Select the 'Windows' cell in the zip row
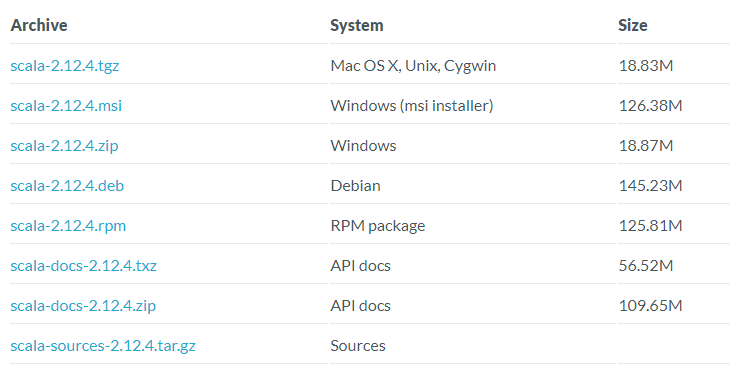The height and width of the screenshot is (379, 744). coord(363,146)
